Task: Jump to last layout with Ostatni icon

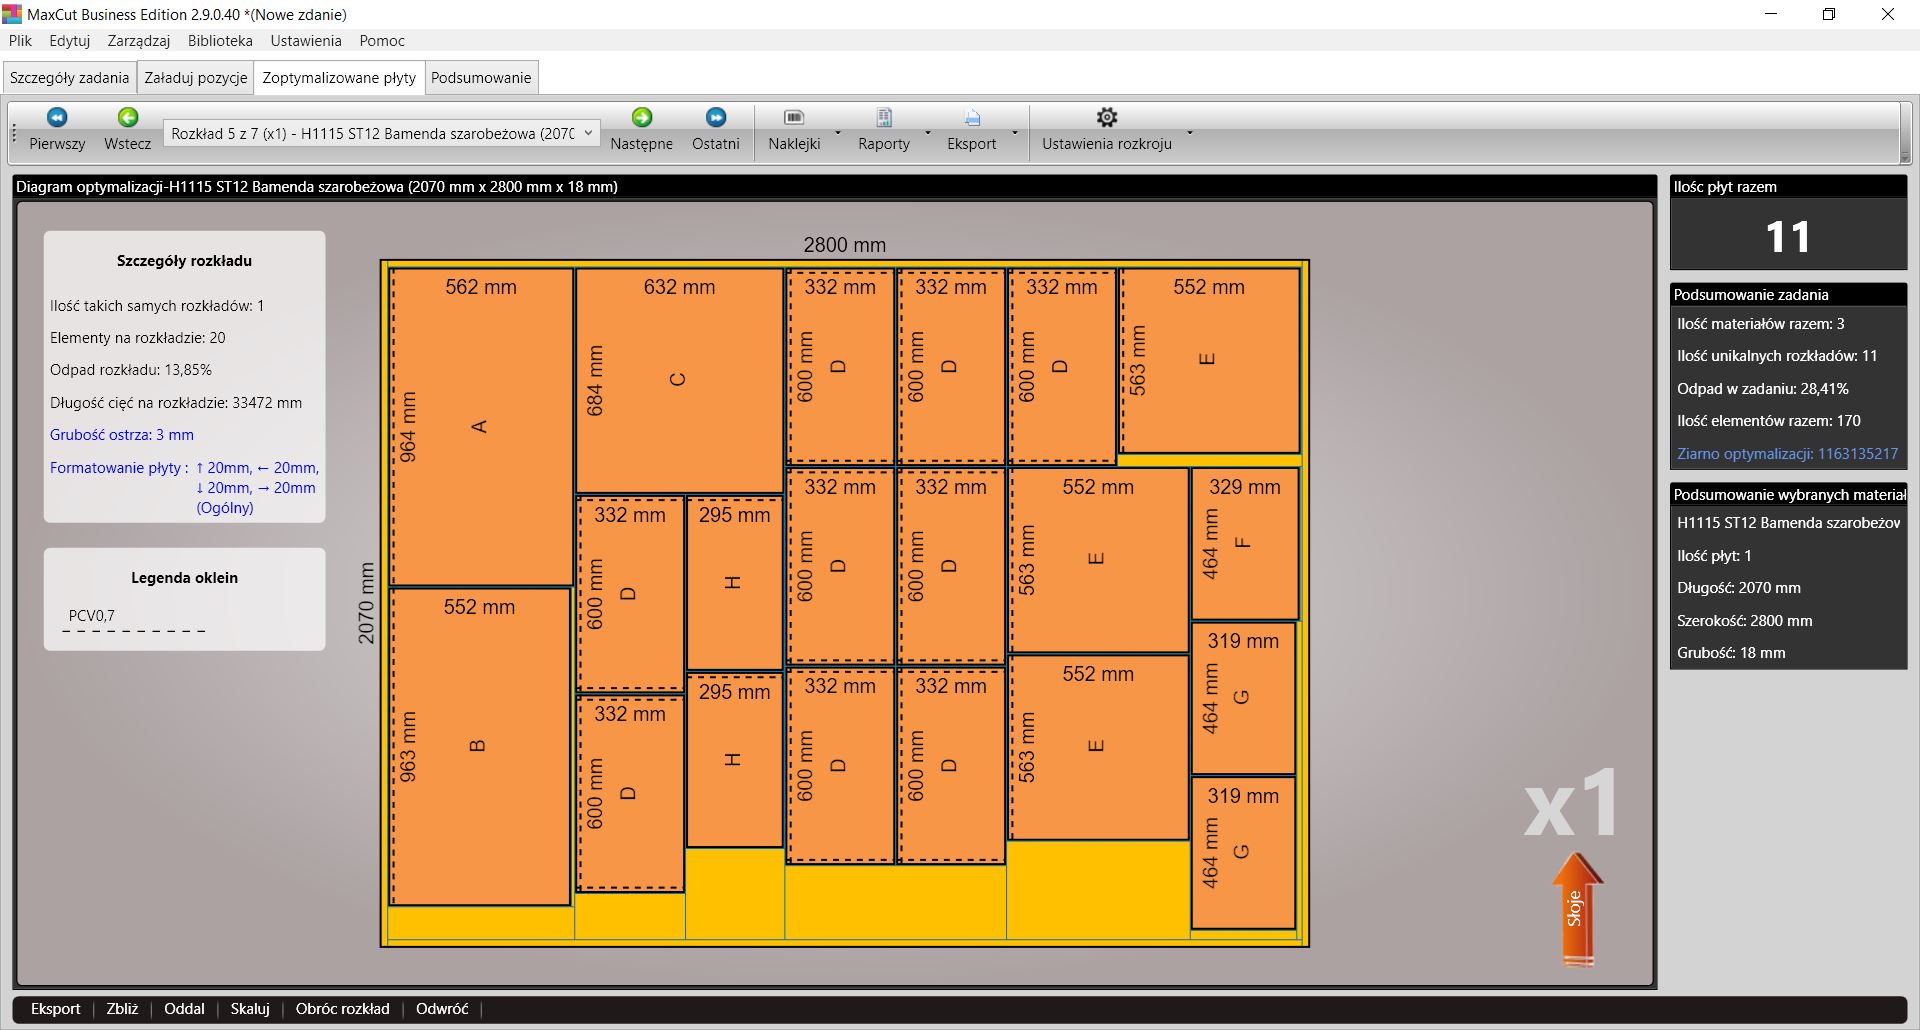Action: point(716,118)
